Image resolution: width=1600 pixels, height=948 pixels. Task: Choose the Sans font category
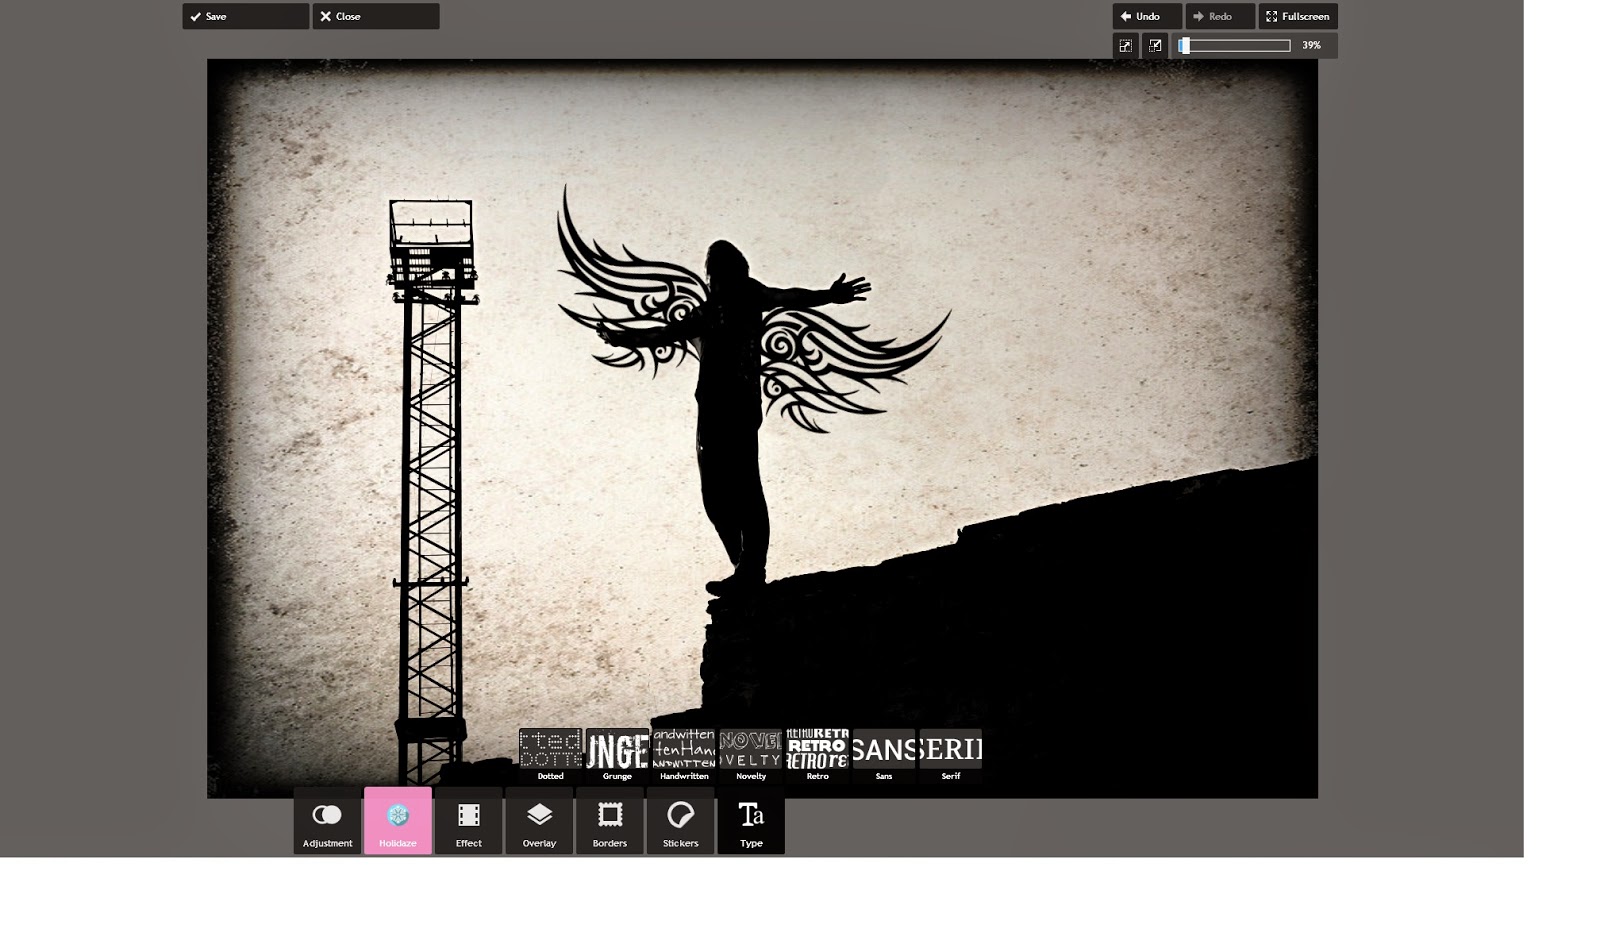point(884,755)
